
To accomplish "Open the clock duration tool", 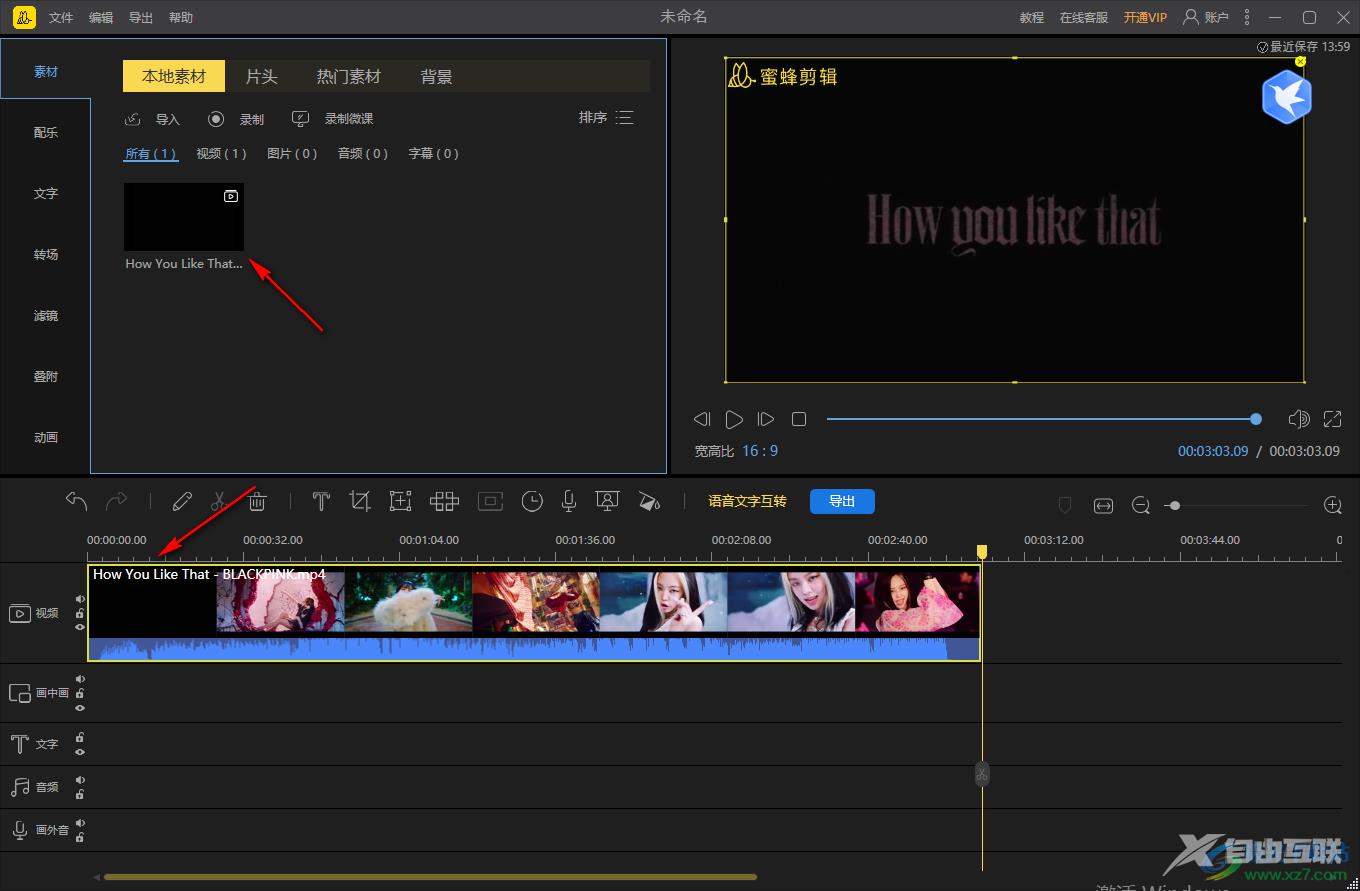I will tap(532, 501).
